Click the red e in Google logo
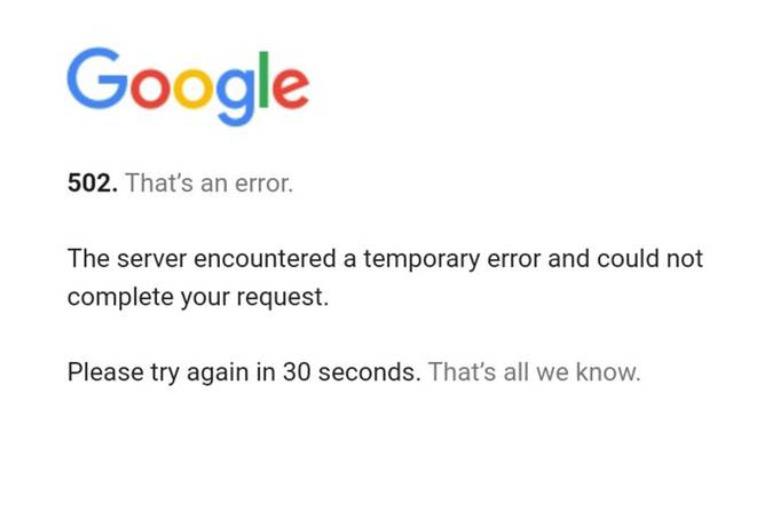The image size is (761, 518). (x=291, y=89)
